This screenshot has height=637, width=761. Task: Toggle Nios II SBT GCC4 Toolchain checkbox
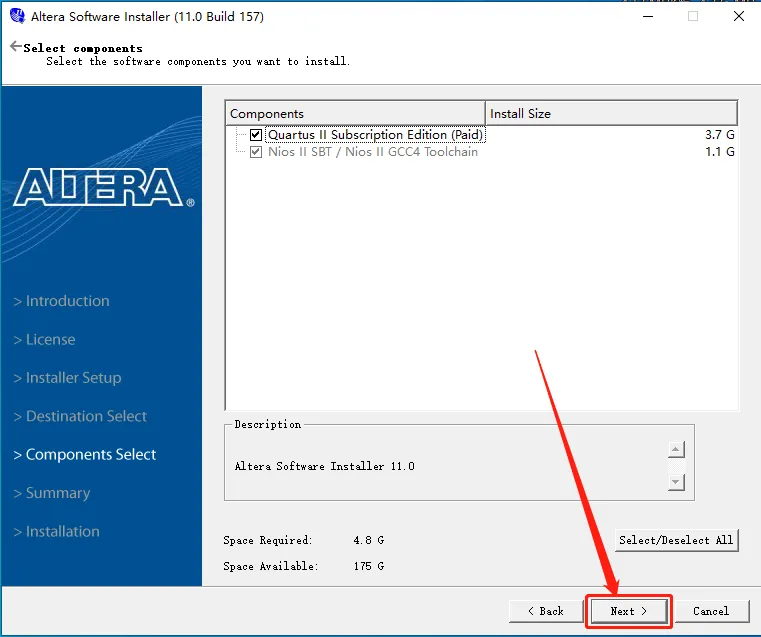256,152
